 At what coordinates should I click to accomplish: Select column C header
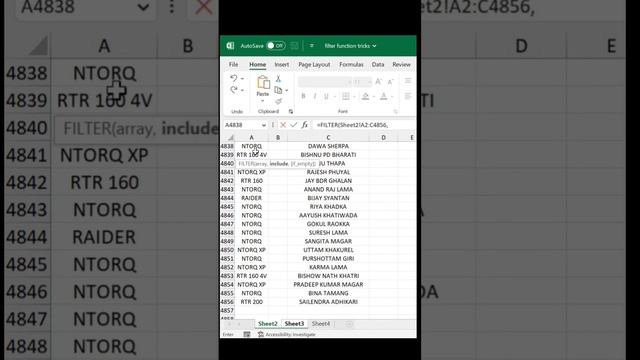click(328, 138)
